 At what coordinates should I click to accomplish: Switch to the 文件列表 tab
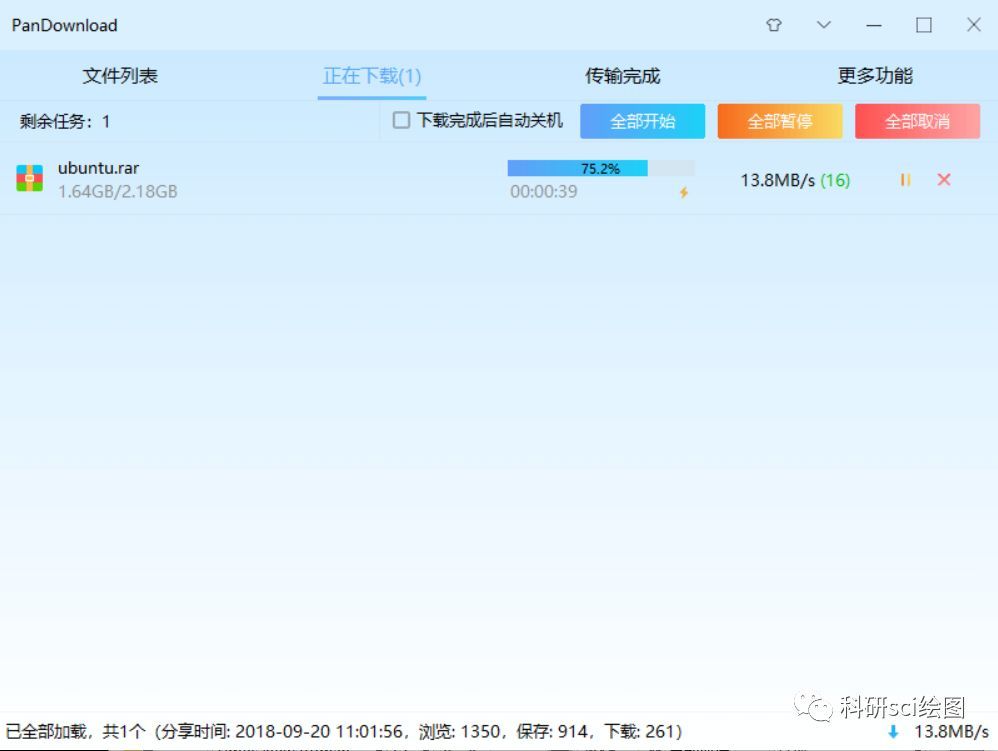click(x=120, y=76)
